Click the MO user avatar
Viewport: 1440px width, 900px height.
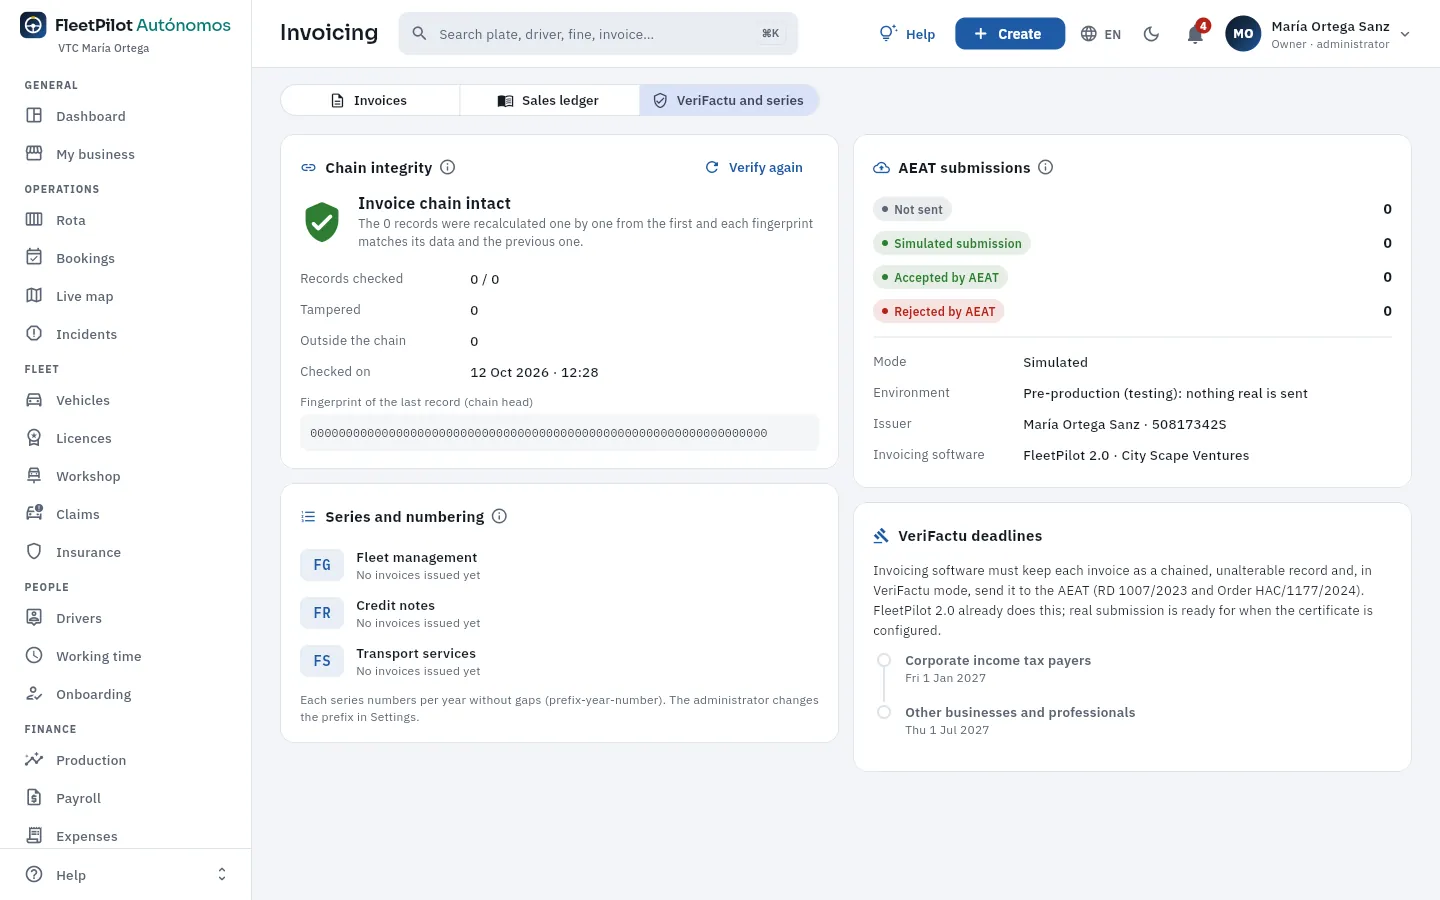pos(1243,34)
